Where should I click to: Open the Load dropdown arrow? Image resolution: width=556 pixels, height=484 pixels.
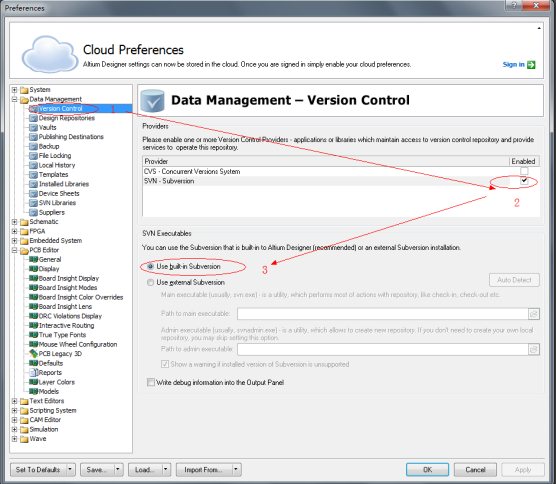(x=166, y=469)
